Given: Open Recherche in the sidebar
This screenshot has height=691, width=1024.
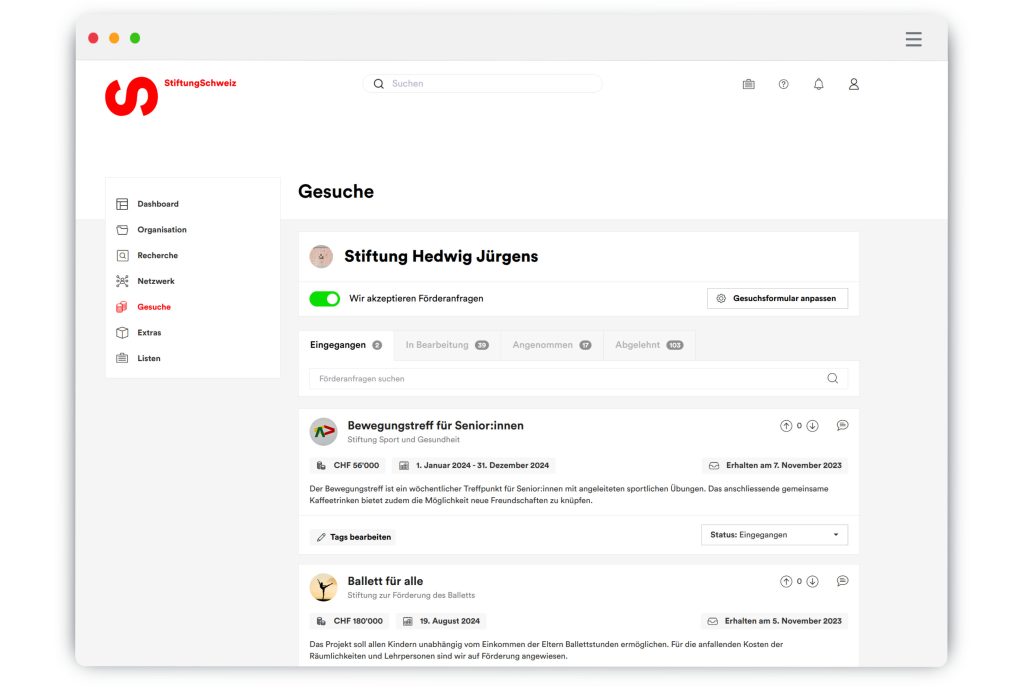Looking at the screenshot, I should [157, 255].
